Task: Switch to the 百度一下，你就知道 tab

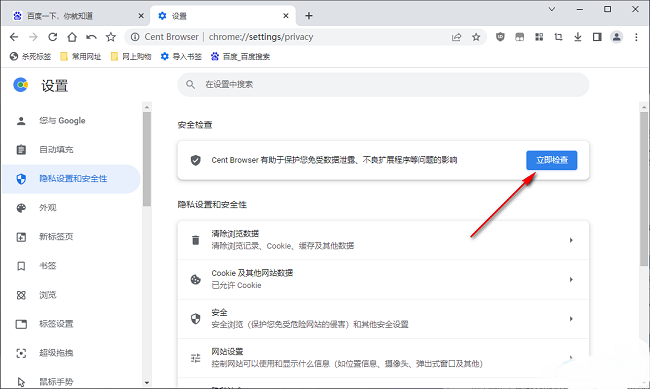Action: [x=79, y=16]
